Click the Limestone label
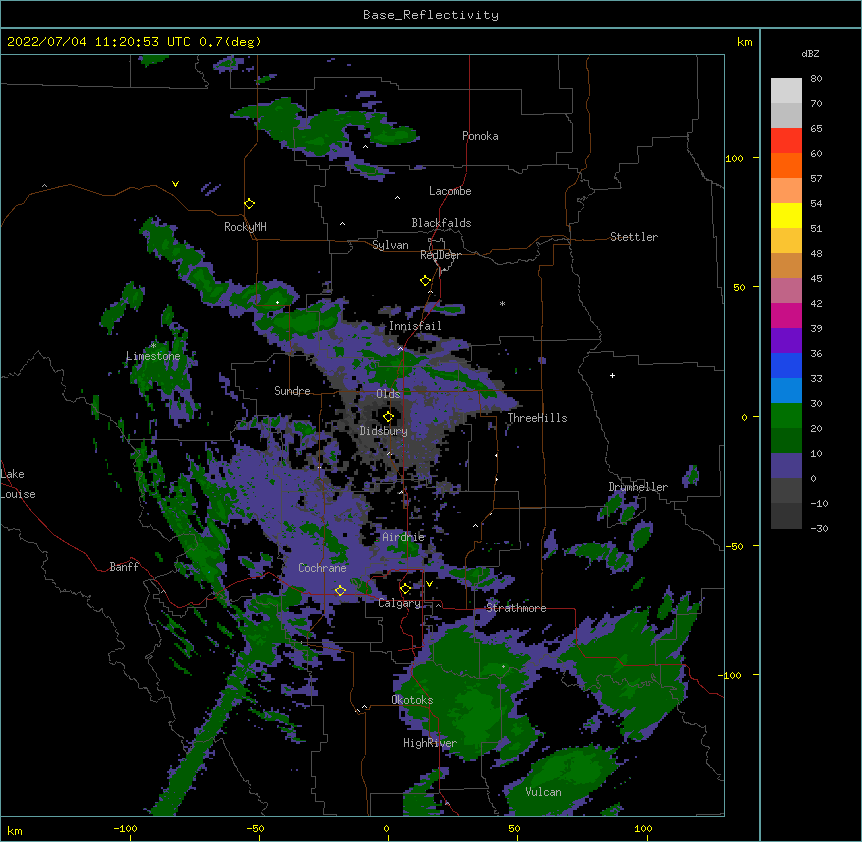The image size is (862, 842). pos(153,356)
